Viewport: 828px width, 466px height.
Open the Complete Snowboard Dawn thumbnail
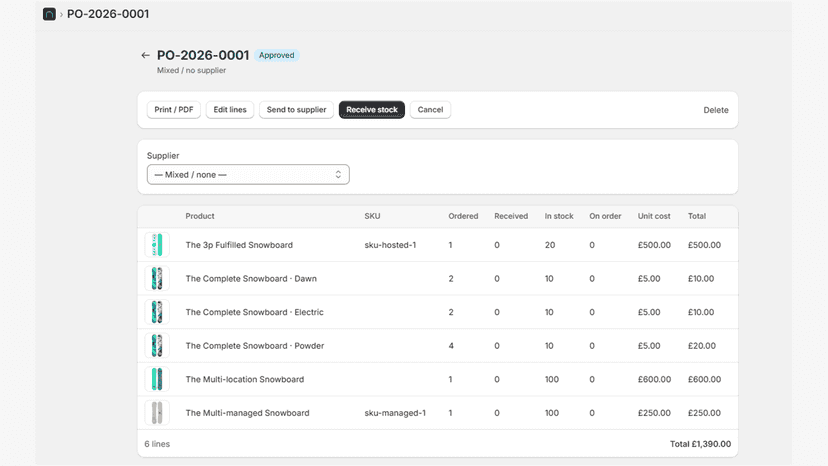click(157, 278)
